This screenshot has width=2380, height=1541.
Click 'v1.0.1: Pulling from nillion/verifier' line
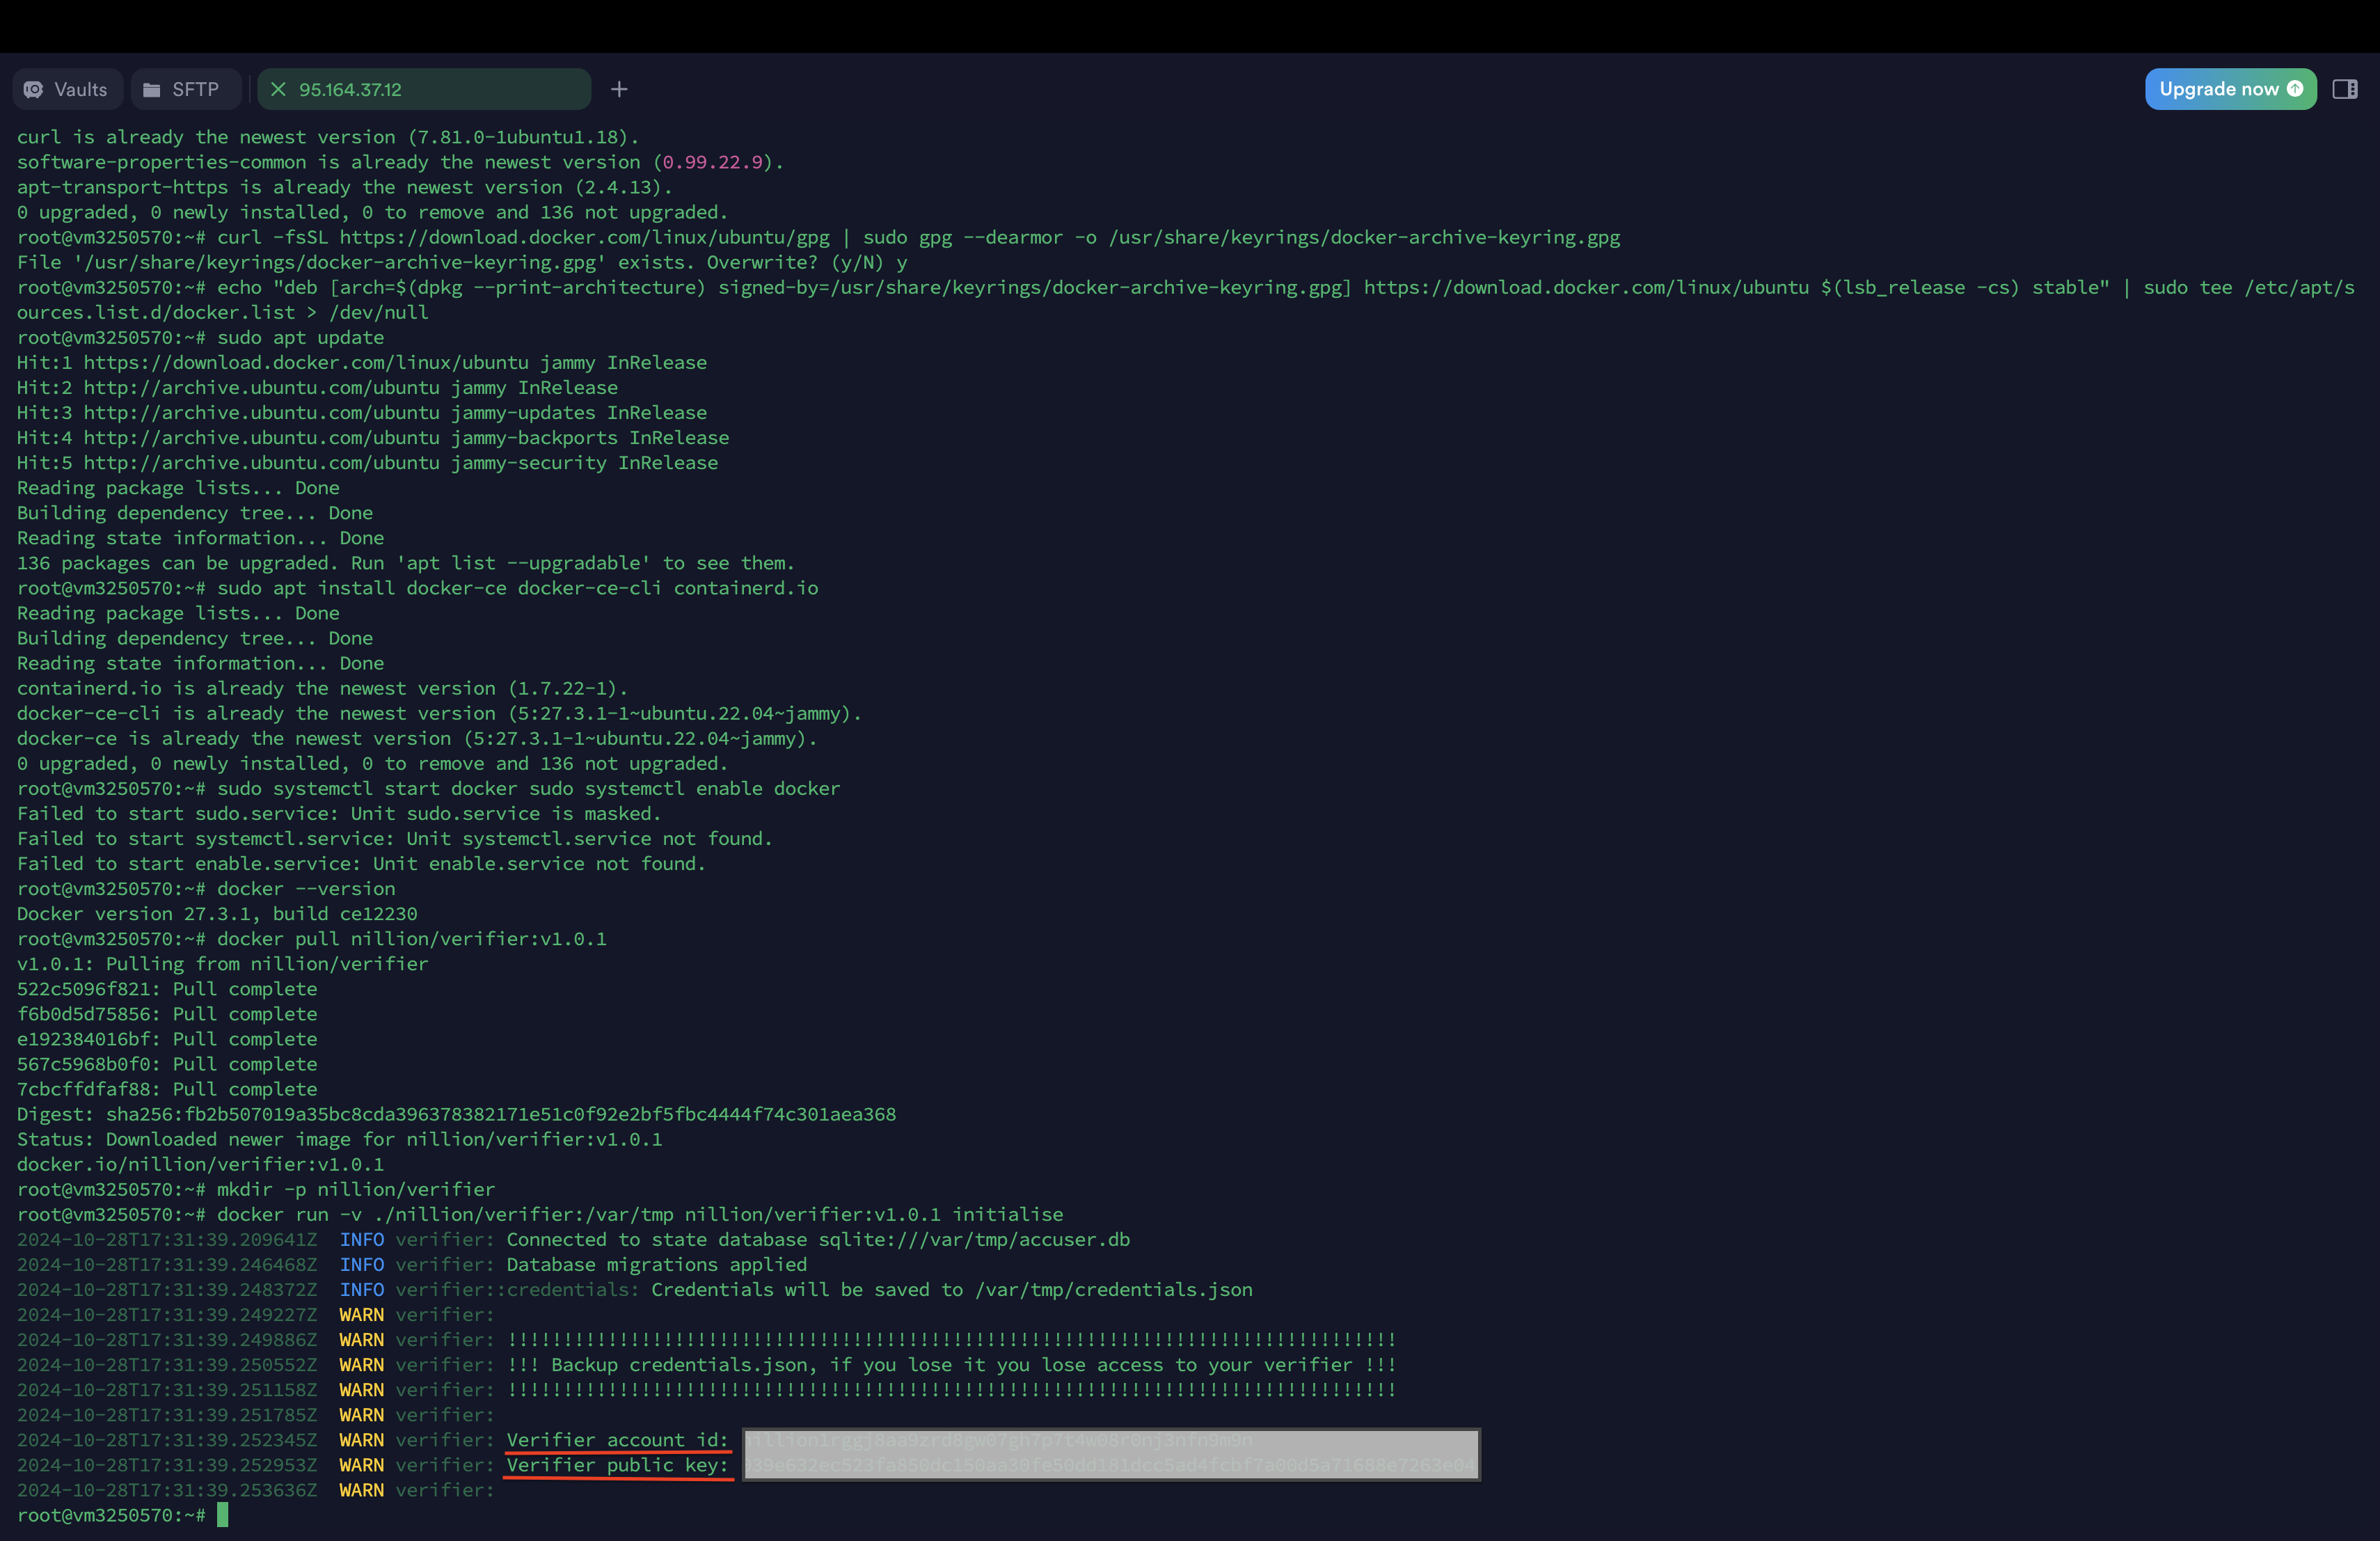(x=222, y=963)
